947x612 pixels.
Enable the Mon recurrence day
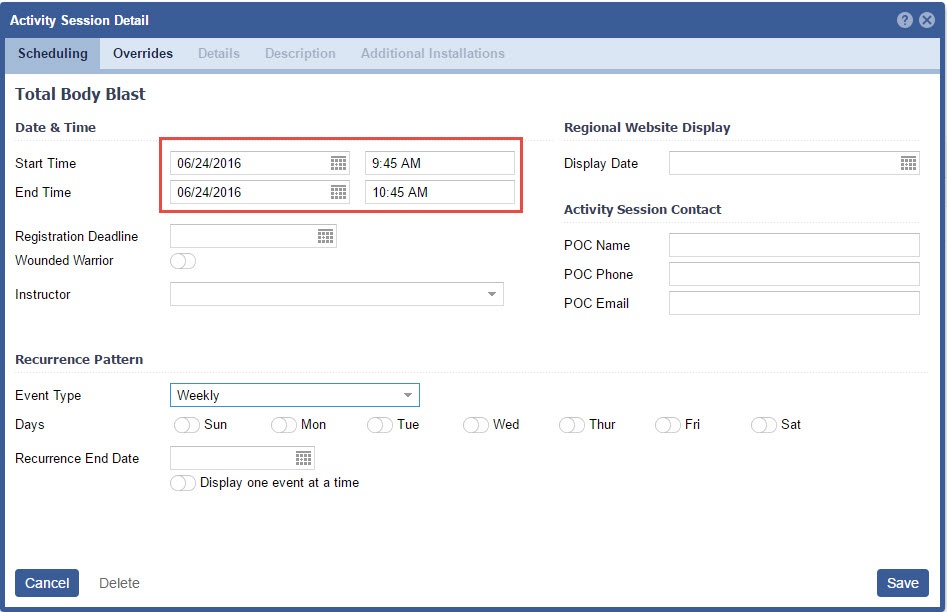click(284, 425)
